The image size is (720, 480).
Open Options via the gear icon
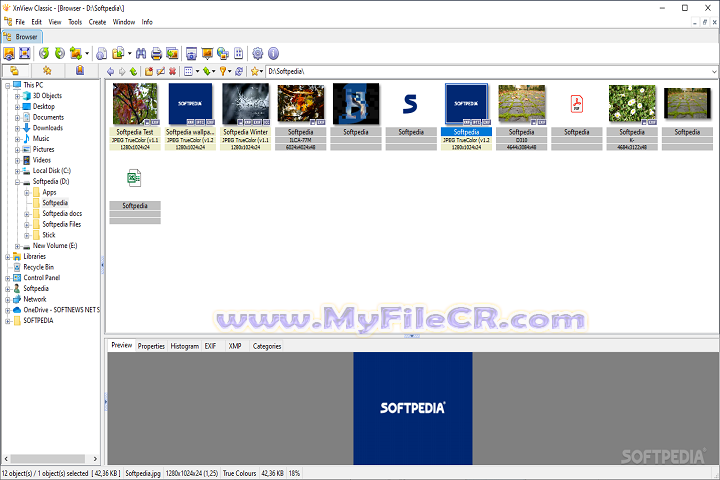258,53
